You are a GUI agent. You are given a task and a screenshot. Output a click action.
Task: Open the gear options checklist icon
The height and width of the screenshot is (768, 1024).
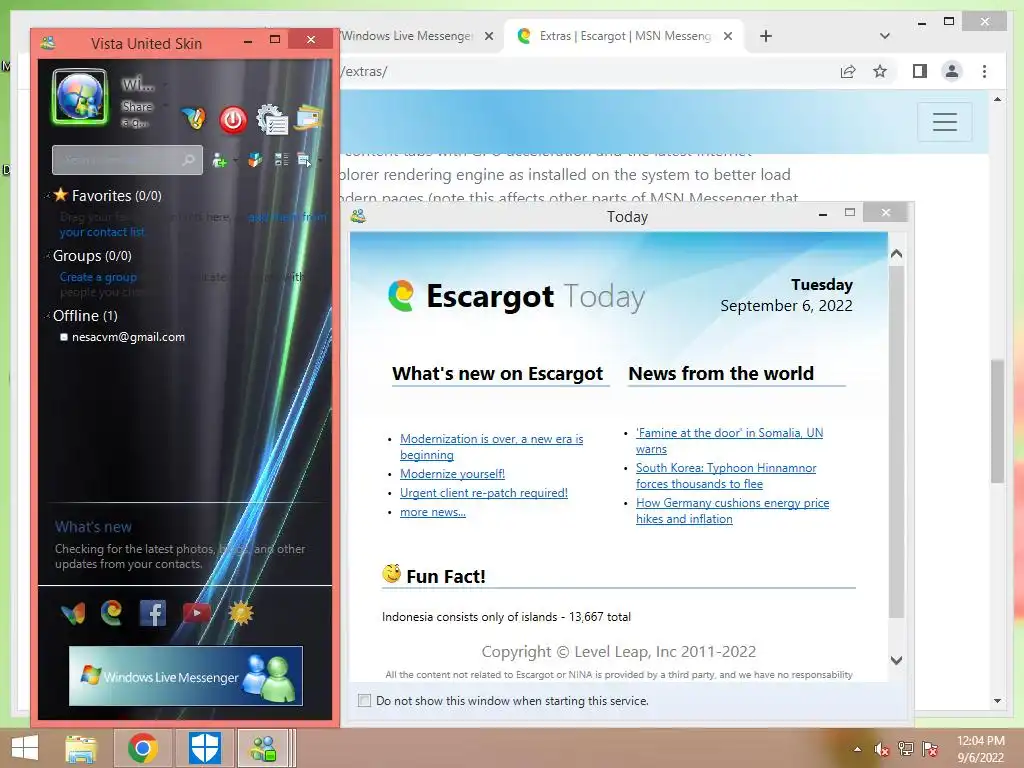coord(272,120)
